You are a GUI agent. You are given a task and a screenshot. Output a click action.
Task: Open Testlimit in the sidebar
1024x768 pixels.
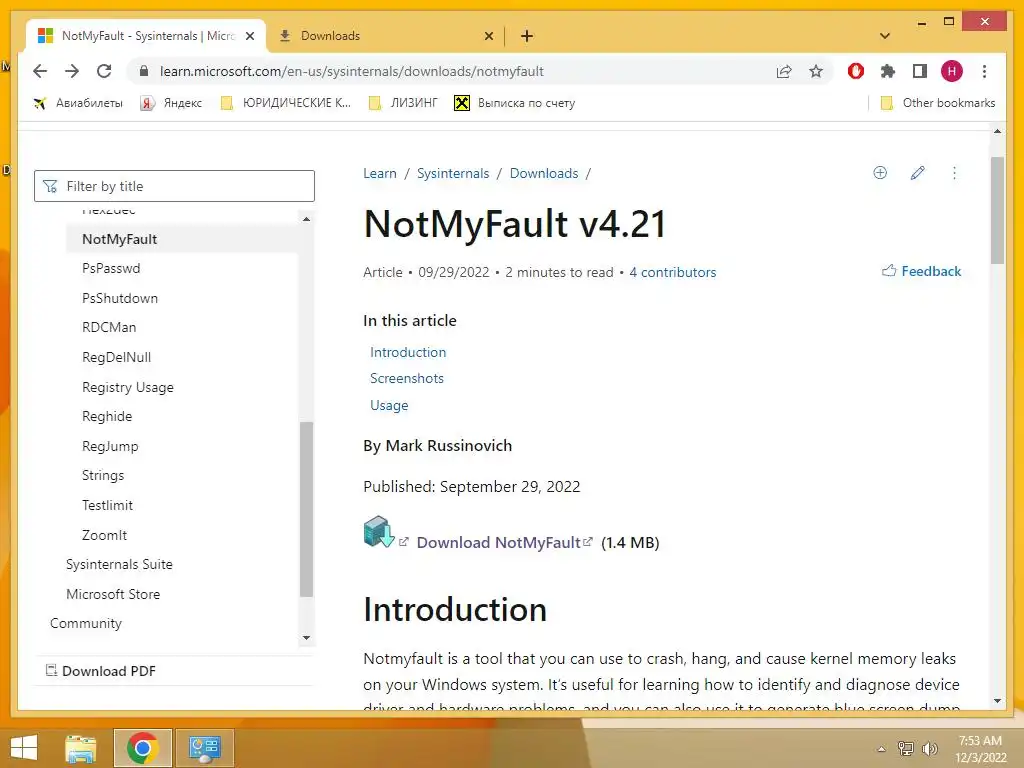[x=107, y=505]
